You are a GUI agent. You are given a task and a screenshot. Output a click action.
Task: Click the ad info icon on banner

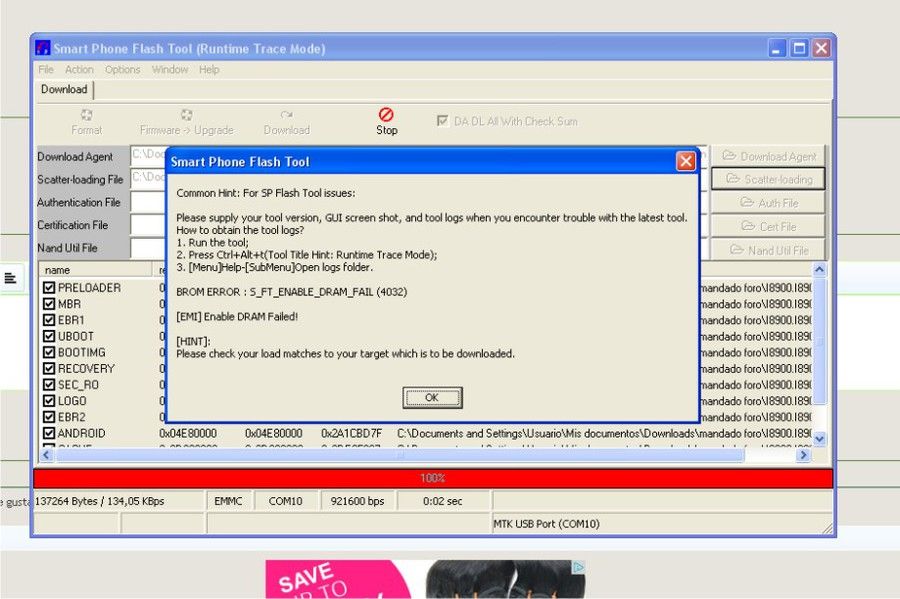pos(579,567)
